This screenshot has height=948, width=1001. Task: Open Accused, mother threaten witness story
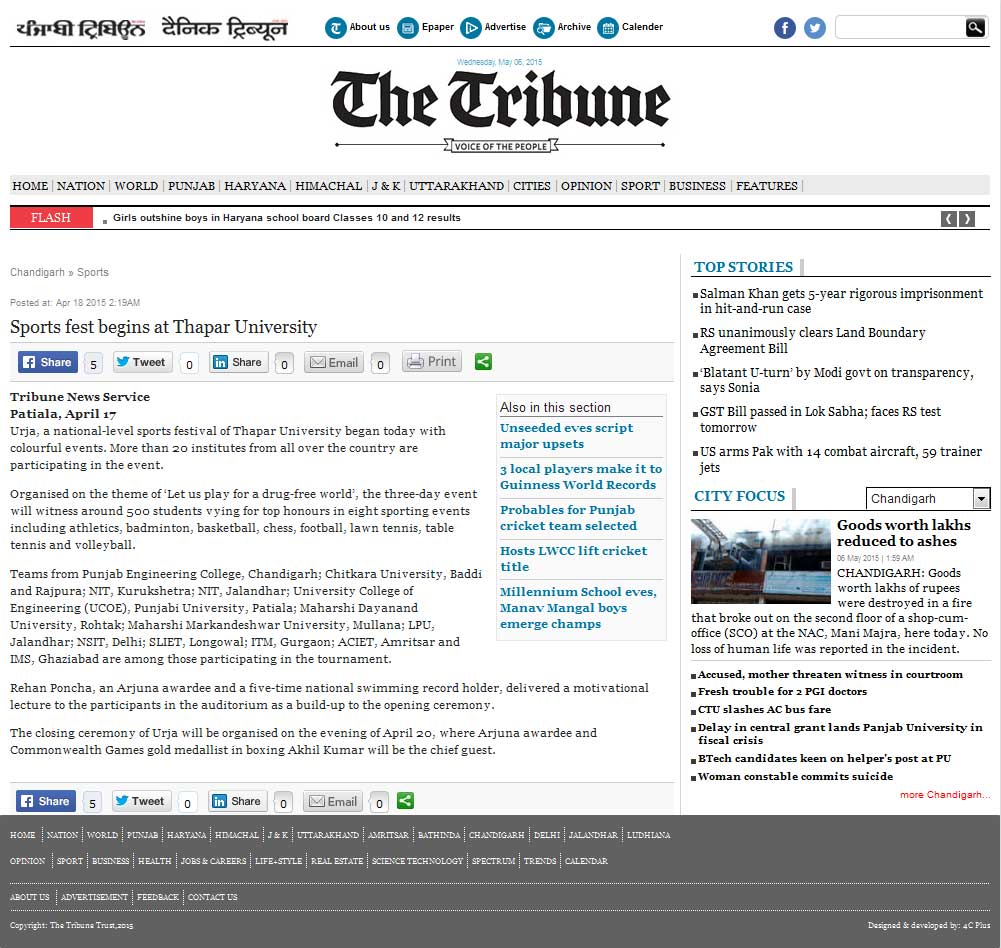[830, 675]
